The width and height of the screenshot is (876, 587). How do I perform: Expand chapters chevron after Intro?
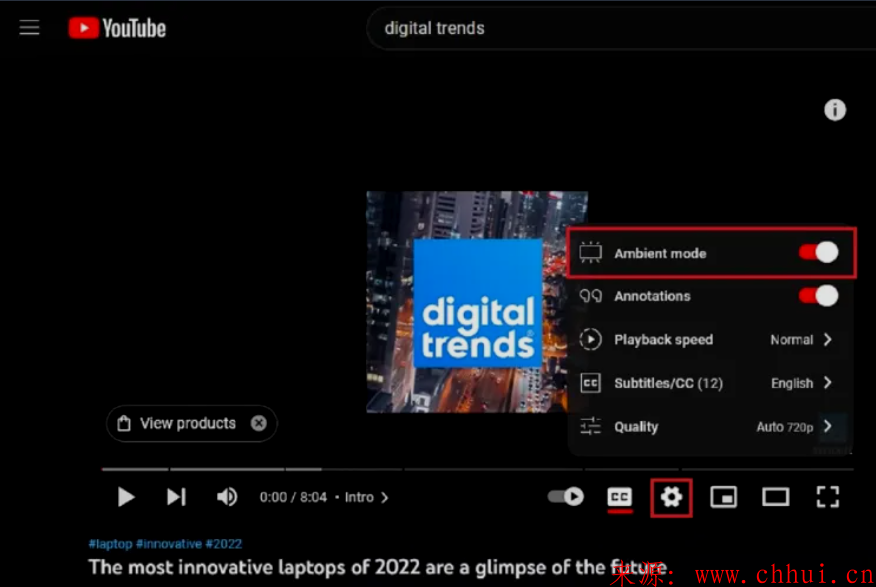point(384,497)
